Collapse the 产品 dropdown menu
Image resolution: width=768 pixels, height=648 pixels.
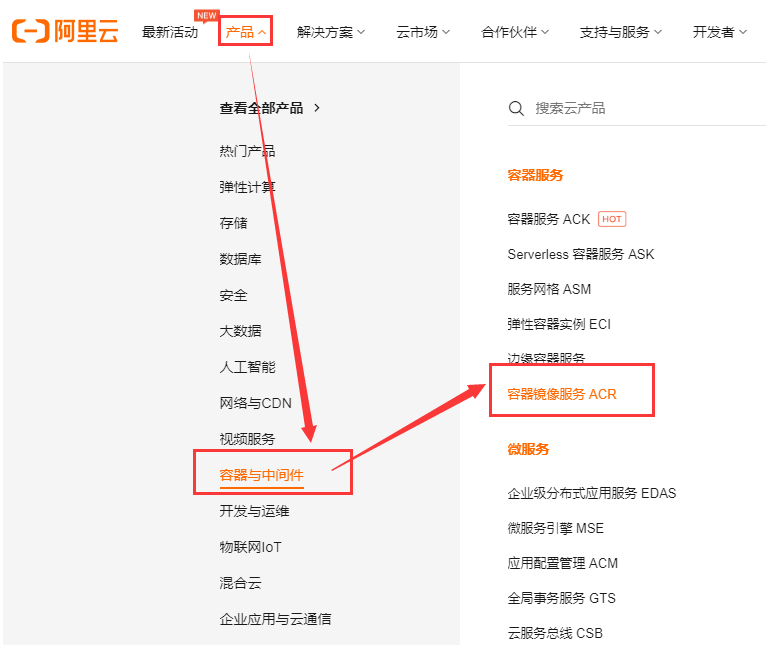[x=245, y=32]
